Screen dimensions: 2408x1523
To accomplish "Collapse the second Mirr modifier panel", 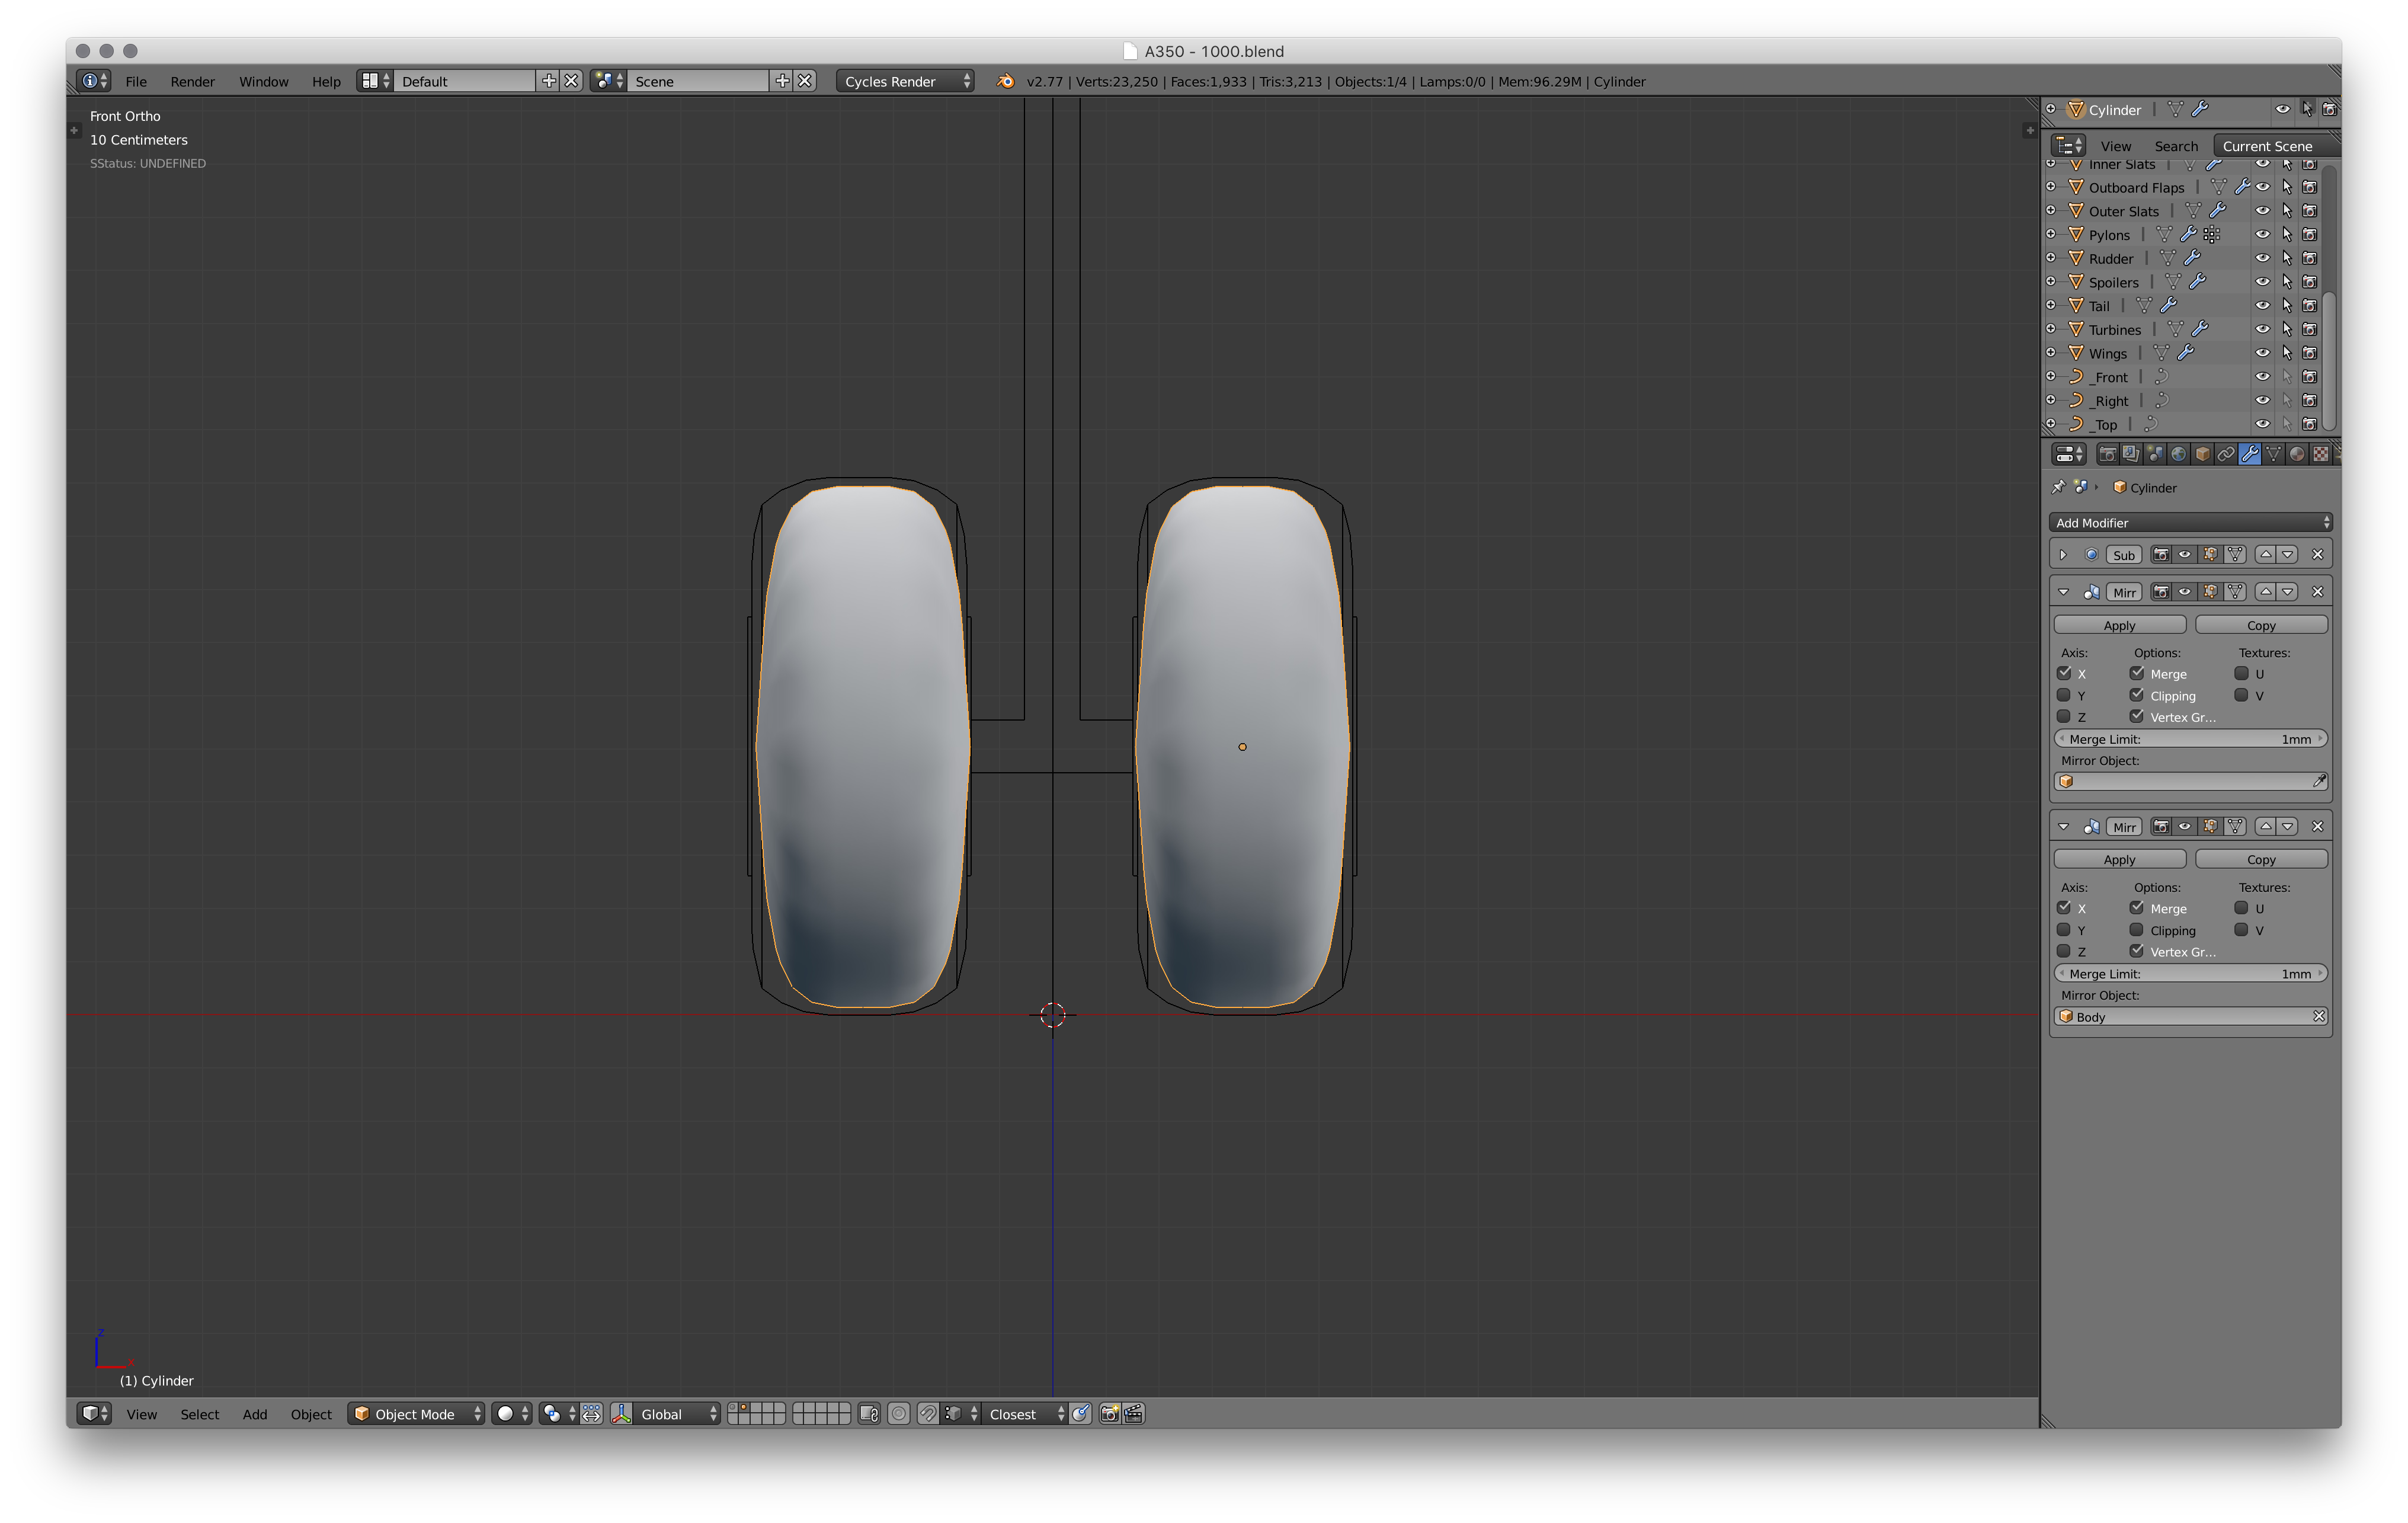I will click(x=2063, y=827).
